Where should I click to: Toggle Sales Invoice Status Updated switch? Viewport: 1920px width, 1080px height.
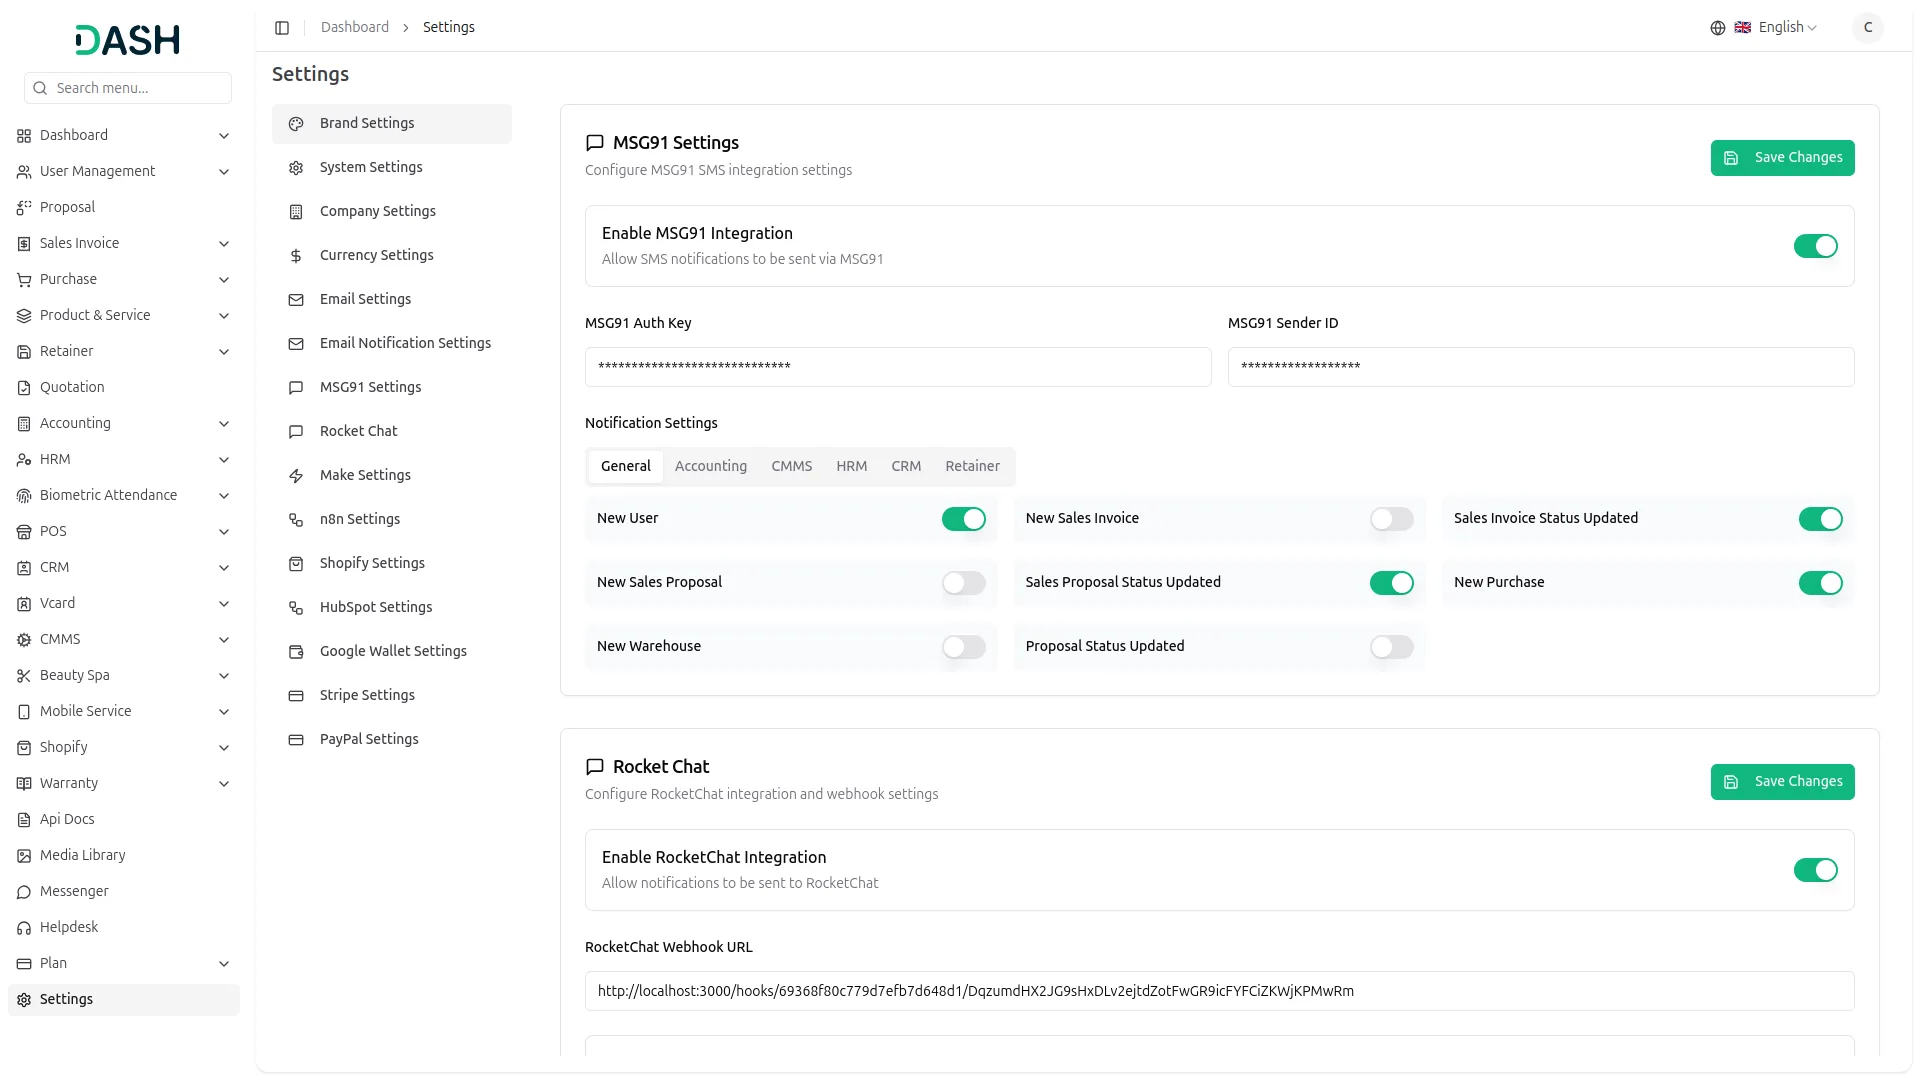click(x=1820, y=519)
